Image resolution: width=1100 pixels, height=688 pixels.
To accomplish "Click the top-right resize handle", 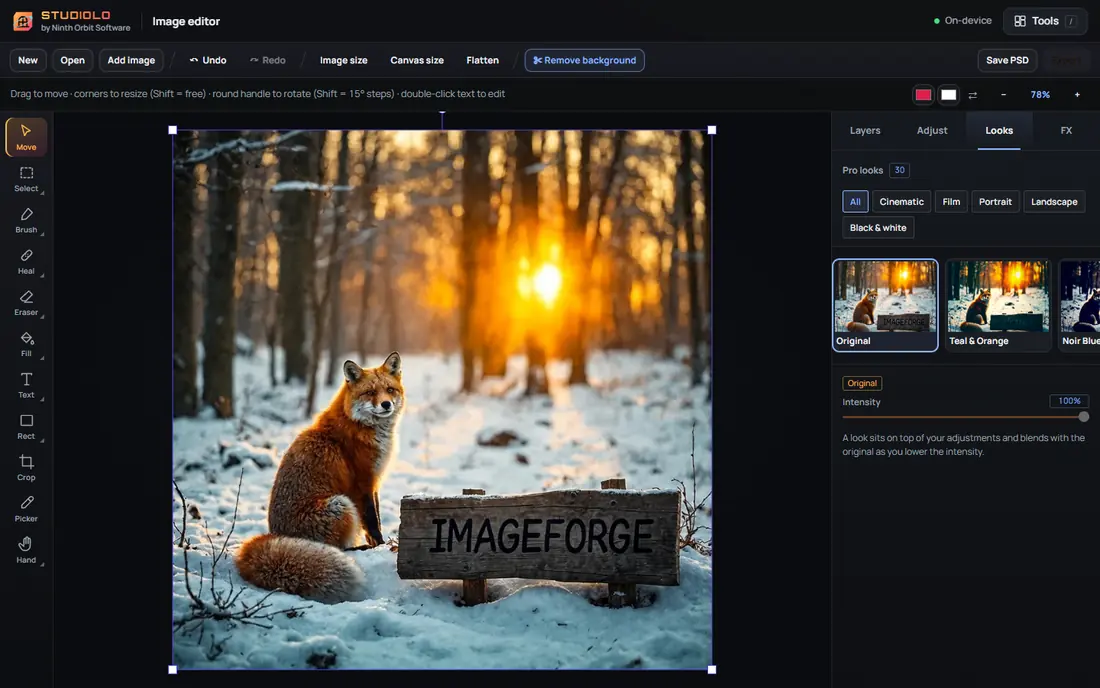I will click(712, 130).
